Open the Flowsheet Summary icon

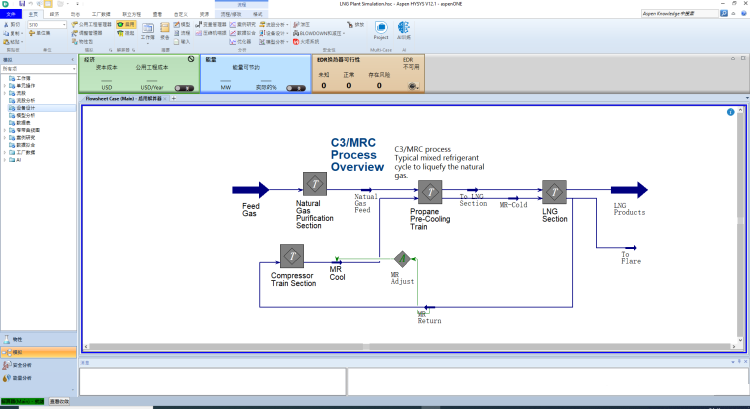click(x=176, y=33)
